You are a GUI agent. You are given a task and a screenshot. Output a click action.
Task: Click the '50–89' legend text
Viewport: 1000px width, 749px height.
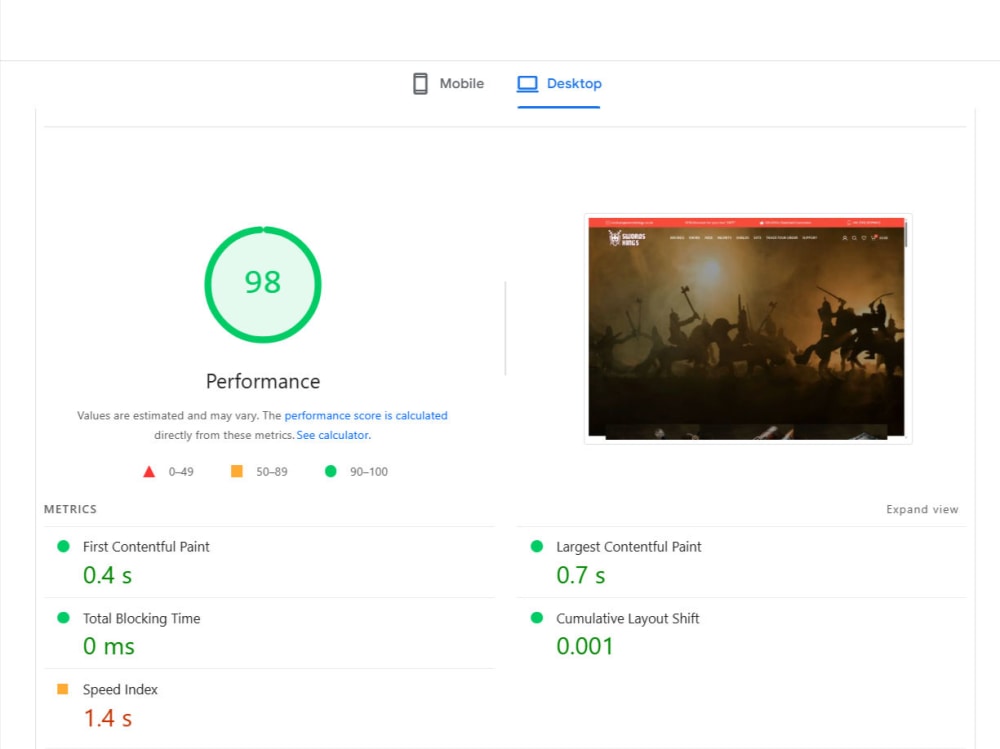point(272,471)
